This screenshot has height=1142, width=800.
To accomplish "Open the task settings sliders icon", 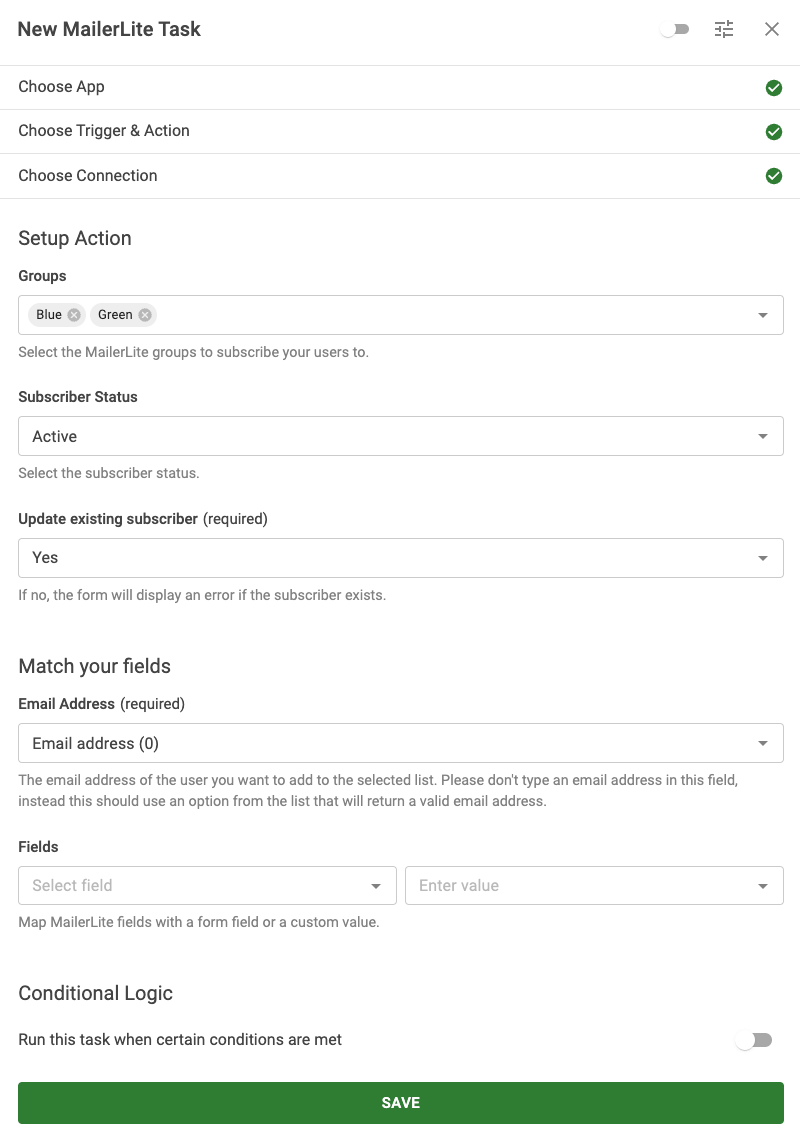I will 724,29.
